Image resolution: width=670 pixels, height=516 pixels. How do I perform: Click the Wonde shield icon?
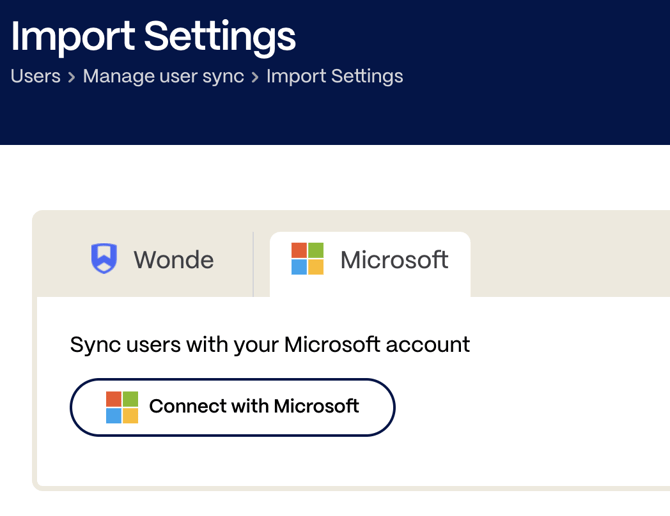104,258
